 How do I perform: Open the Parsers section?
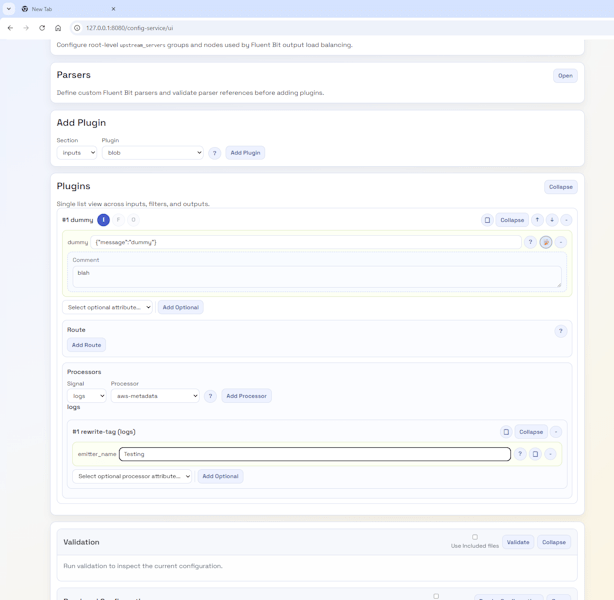pos(565,76)
